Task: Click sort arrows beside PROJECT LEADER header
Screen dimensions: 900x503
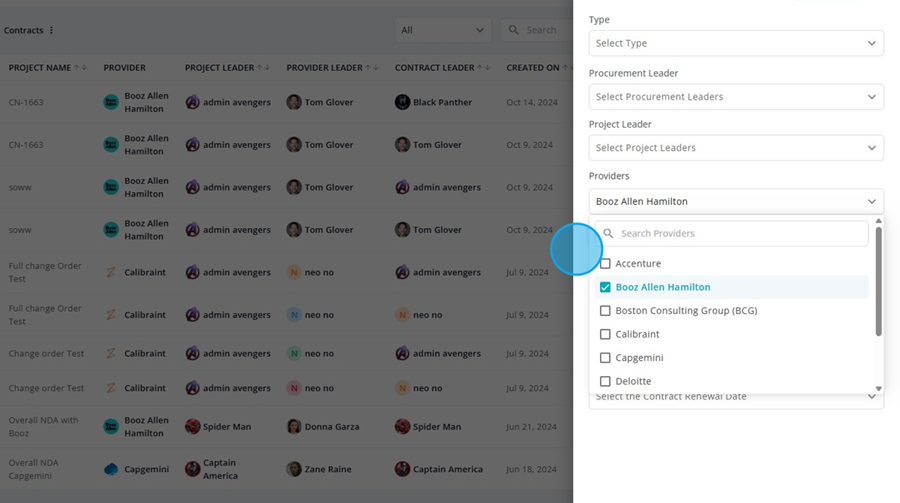Action: [263, 68]
